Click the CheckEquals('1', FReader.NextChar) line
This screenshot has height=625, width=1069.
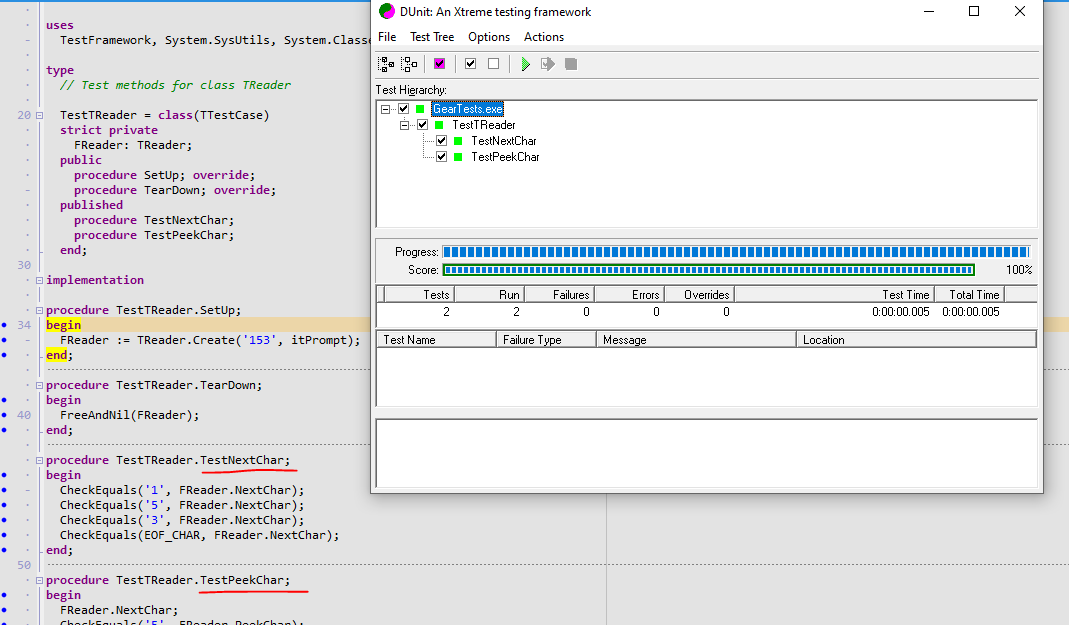pos(182,490)
